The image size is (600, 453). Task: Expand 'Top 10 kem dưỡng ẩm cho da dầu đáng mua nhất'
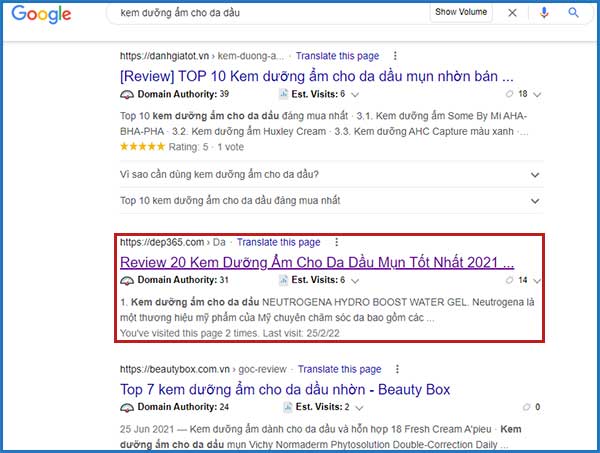(x=331, y=200)
